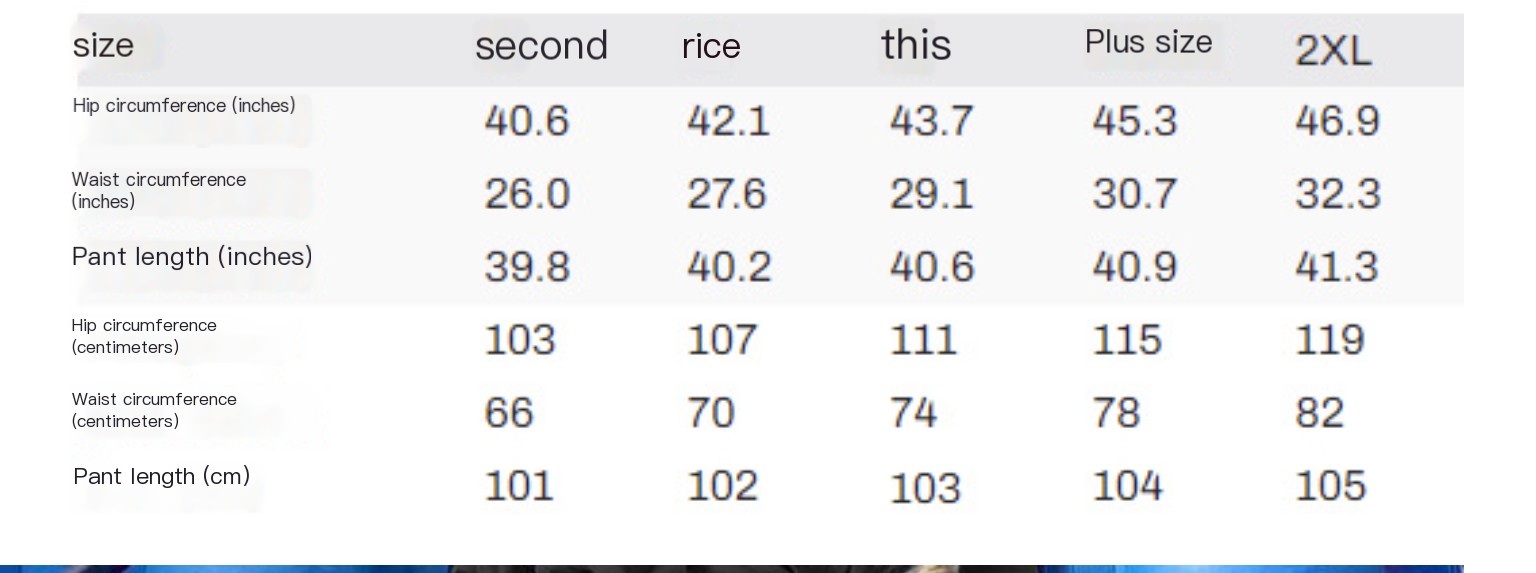Click the 'Hip circumference (centimeters)' row label
This screenshot has height=573, width=1536.
144,336
